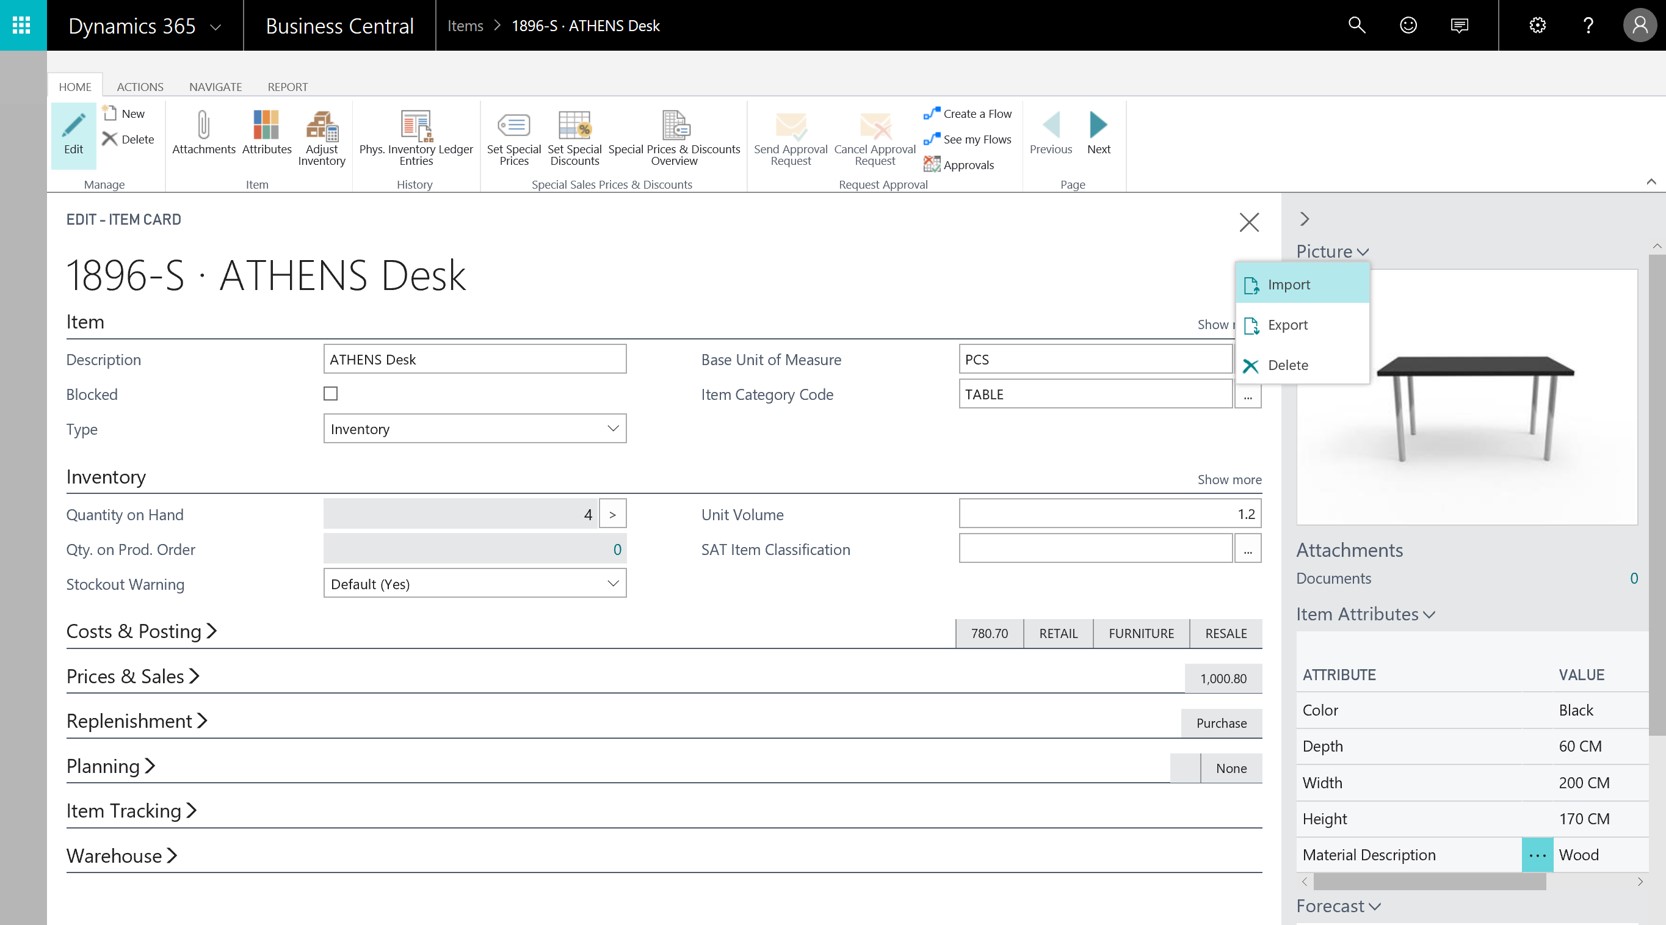Open Adjust Inventory action
Viewport: 1666px width, 925px height.
tap(321, 138)
